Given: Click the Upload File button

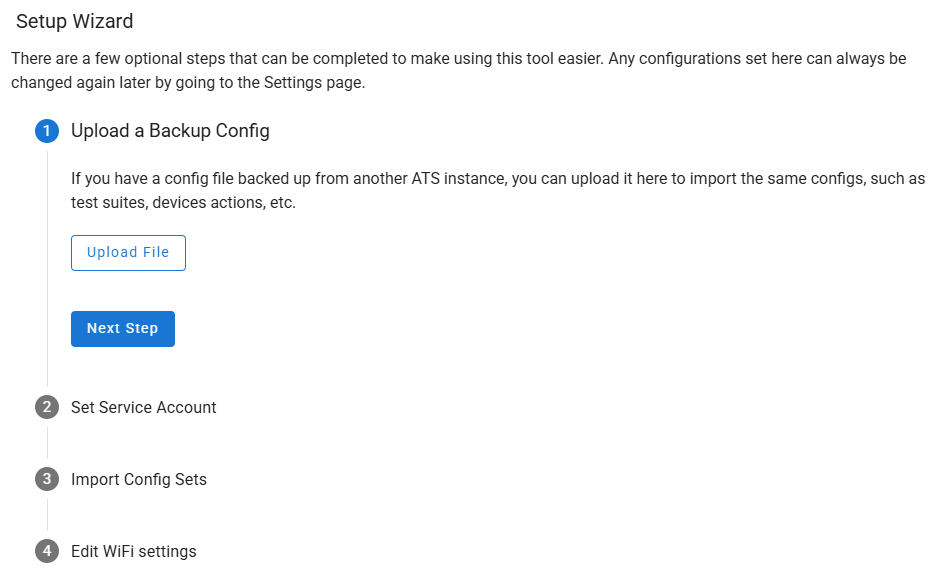Looking at the screenshot, I should (128, 253).
